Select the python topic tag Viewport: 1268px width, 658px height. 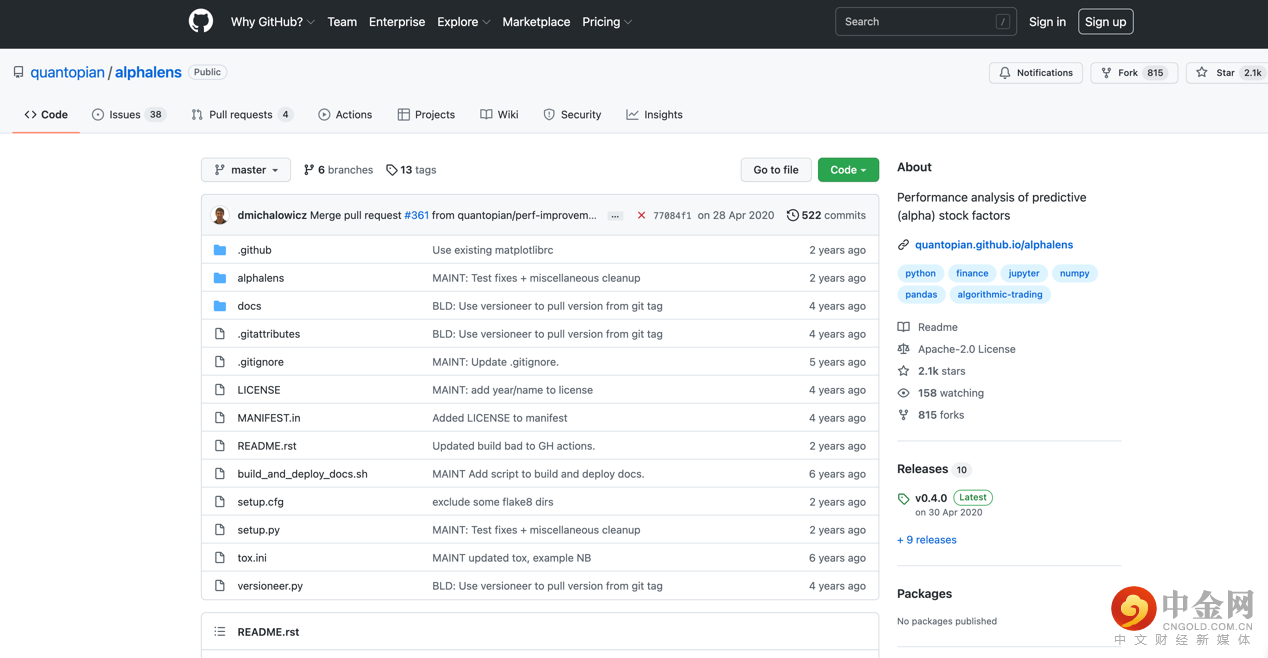point(920,273)
